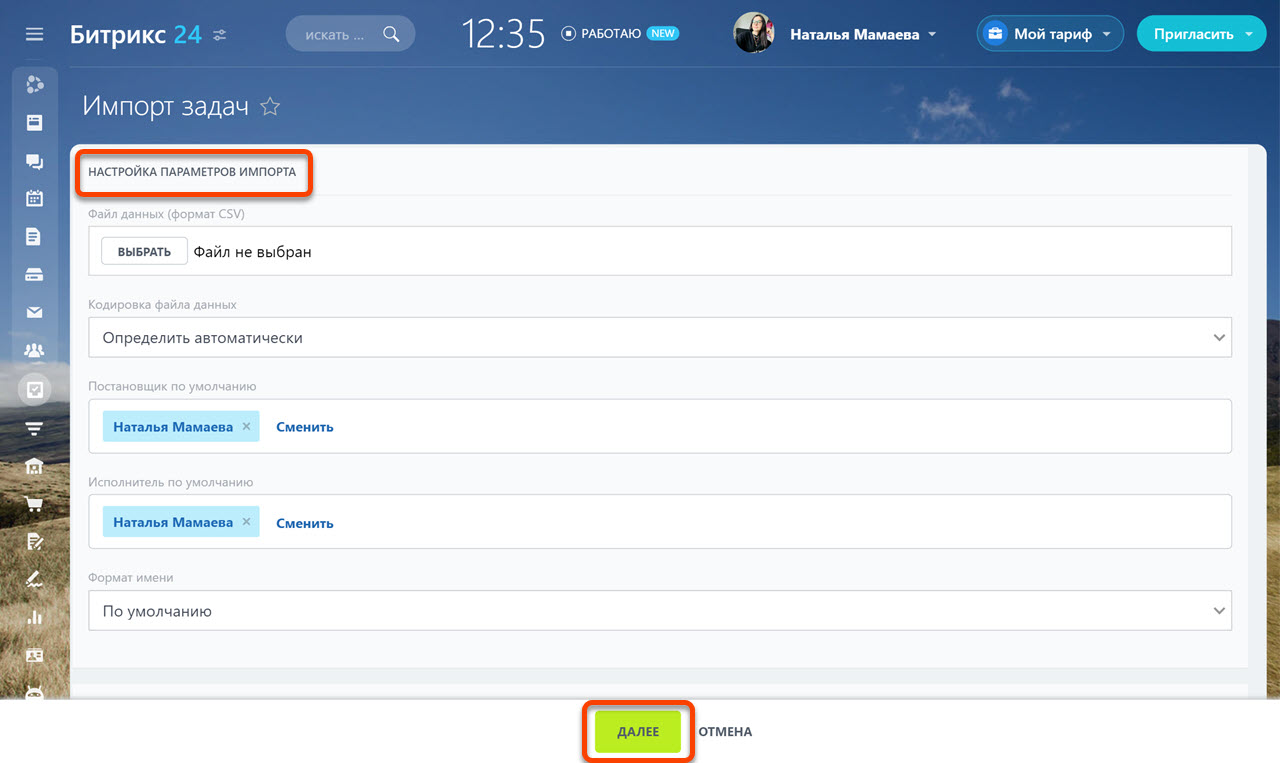Add Импорт задач page to favorites star
The image size is (1280, 763).
(270, 107)
